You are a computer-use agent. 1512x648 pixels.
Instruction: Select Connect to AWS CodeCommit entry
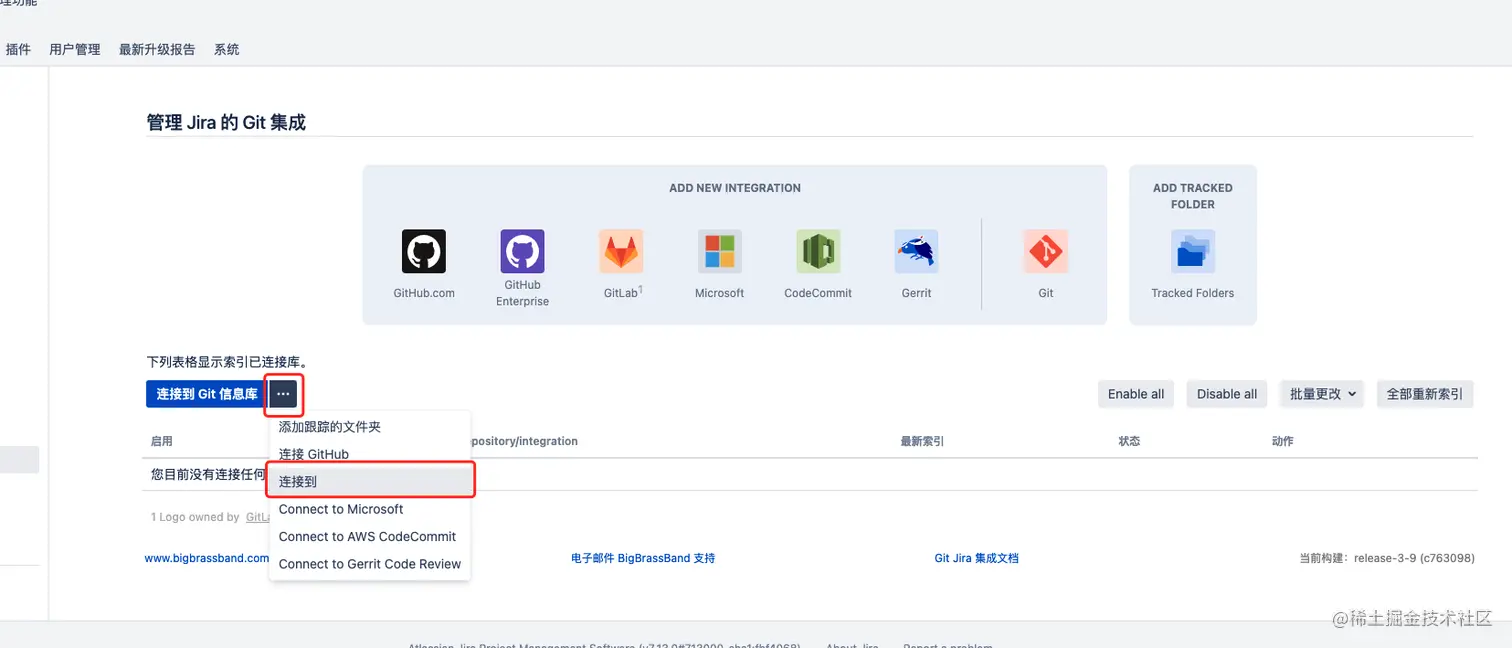(370, 536)
